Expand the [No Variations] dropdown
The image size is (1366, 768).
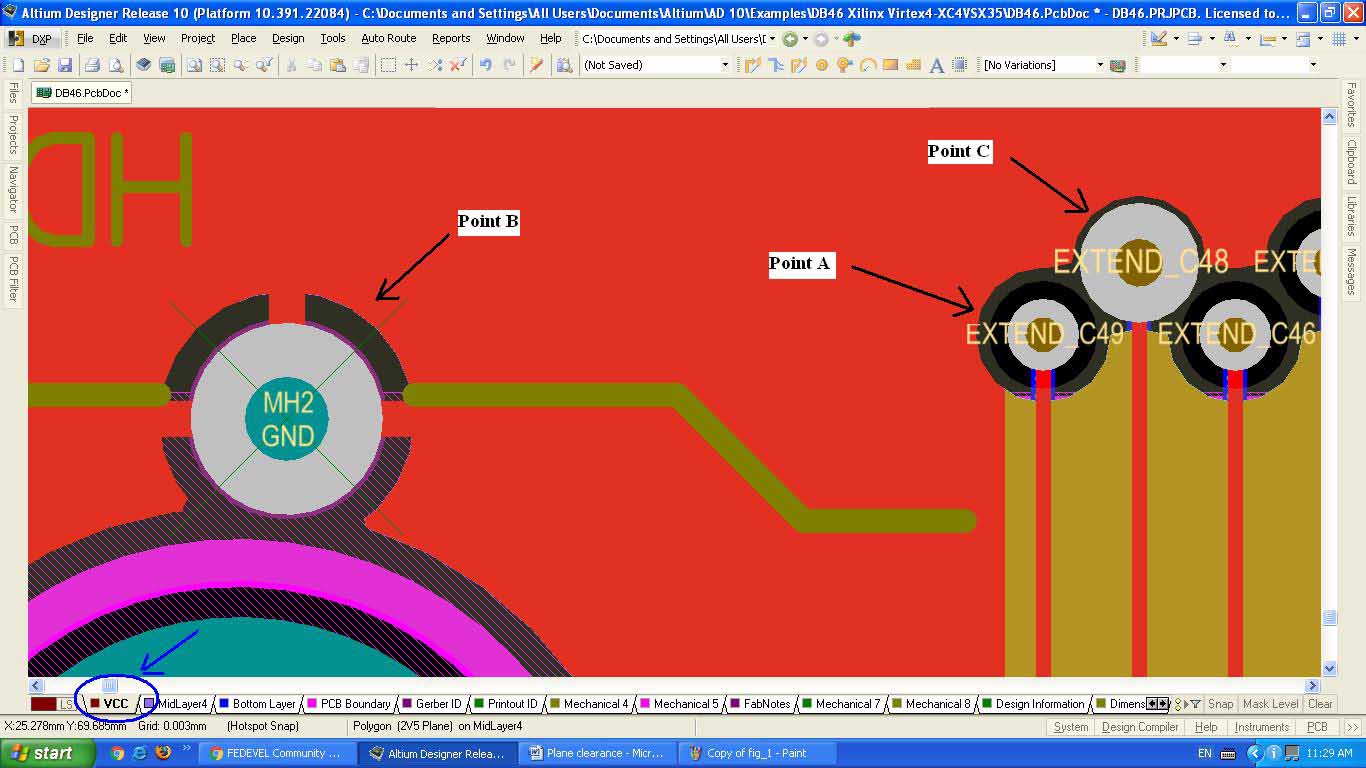[1099, 65]
